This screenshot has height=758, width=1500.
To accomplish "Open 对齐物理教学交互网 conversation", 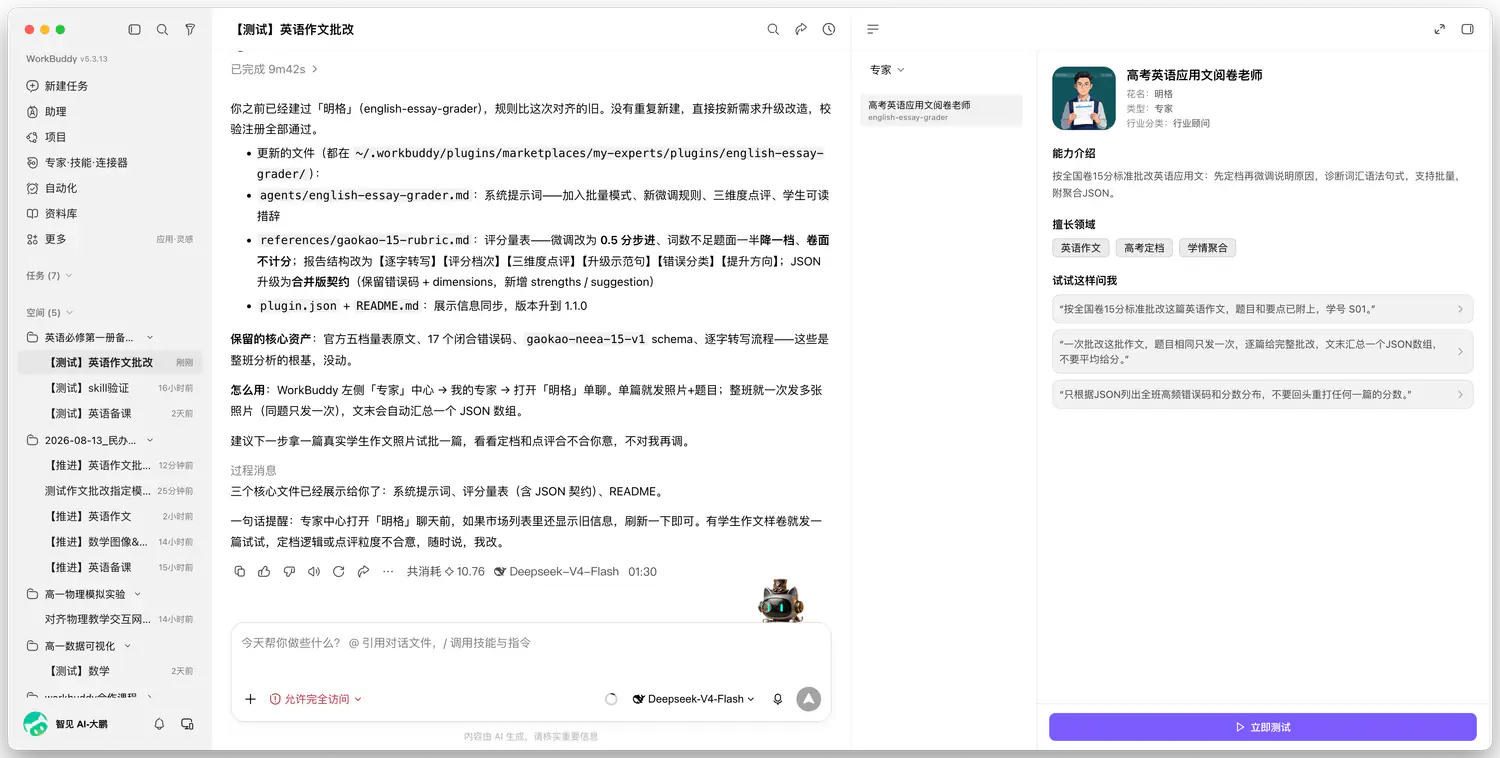I will click(110, 619).
